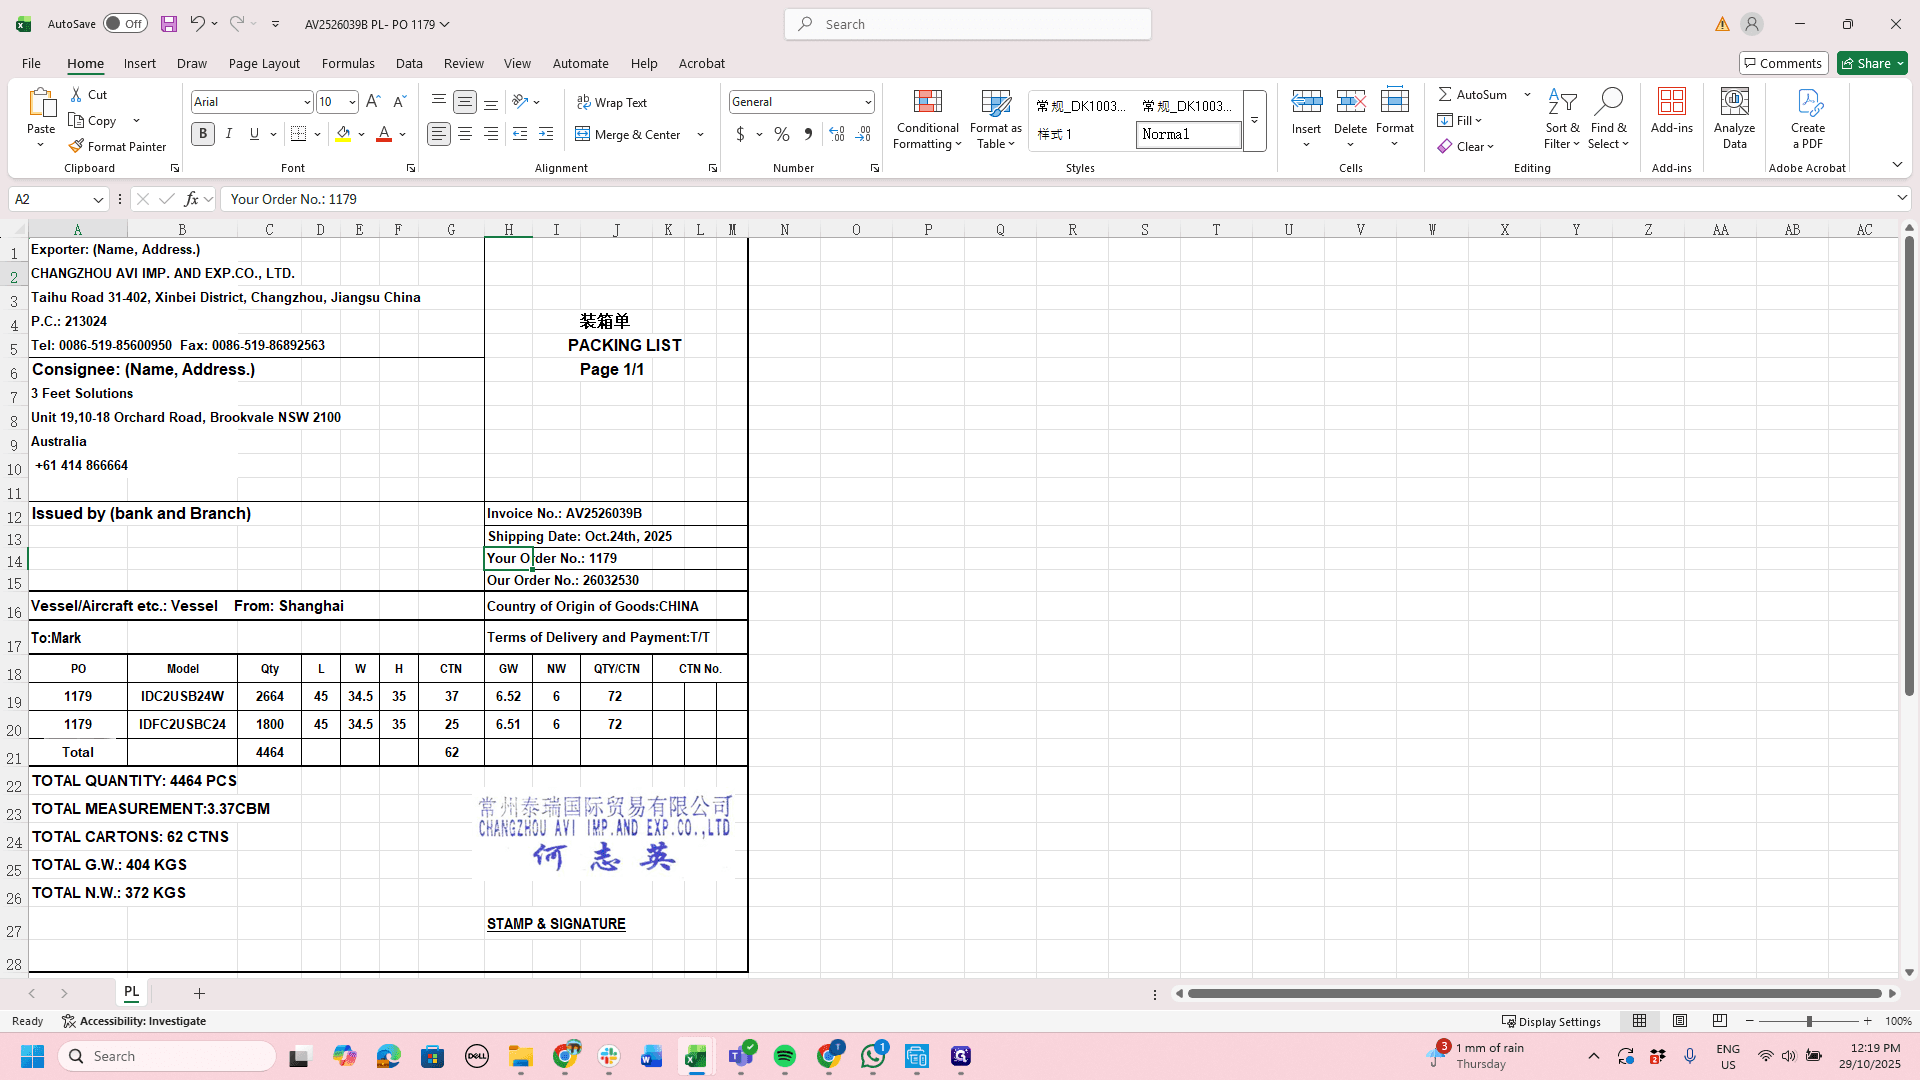Toggle Wrap Text
Screen dimensions: 1920x1080
point(612,103)
